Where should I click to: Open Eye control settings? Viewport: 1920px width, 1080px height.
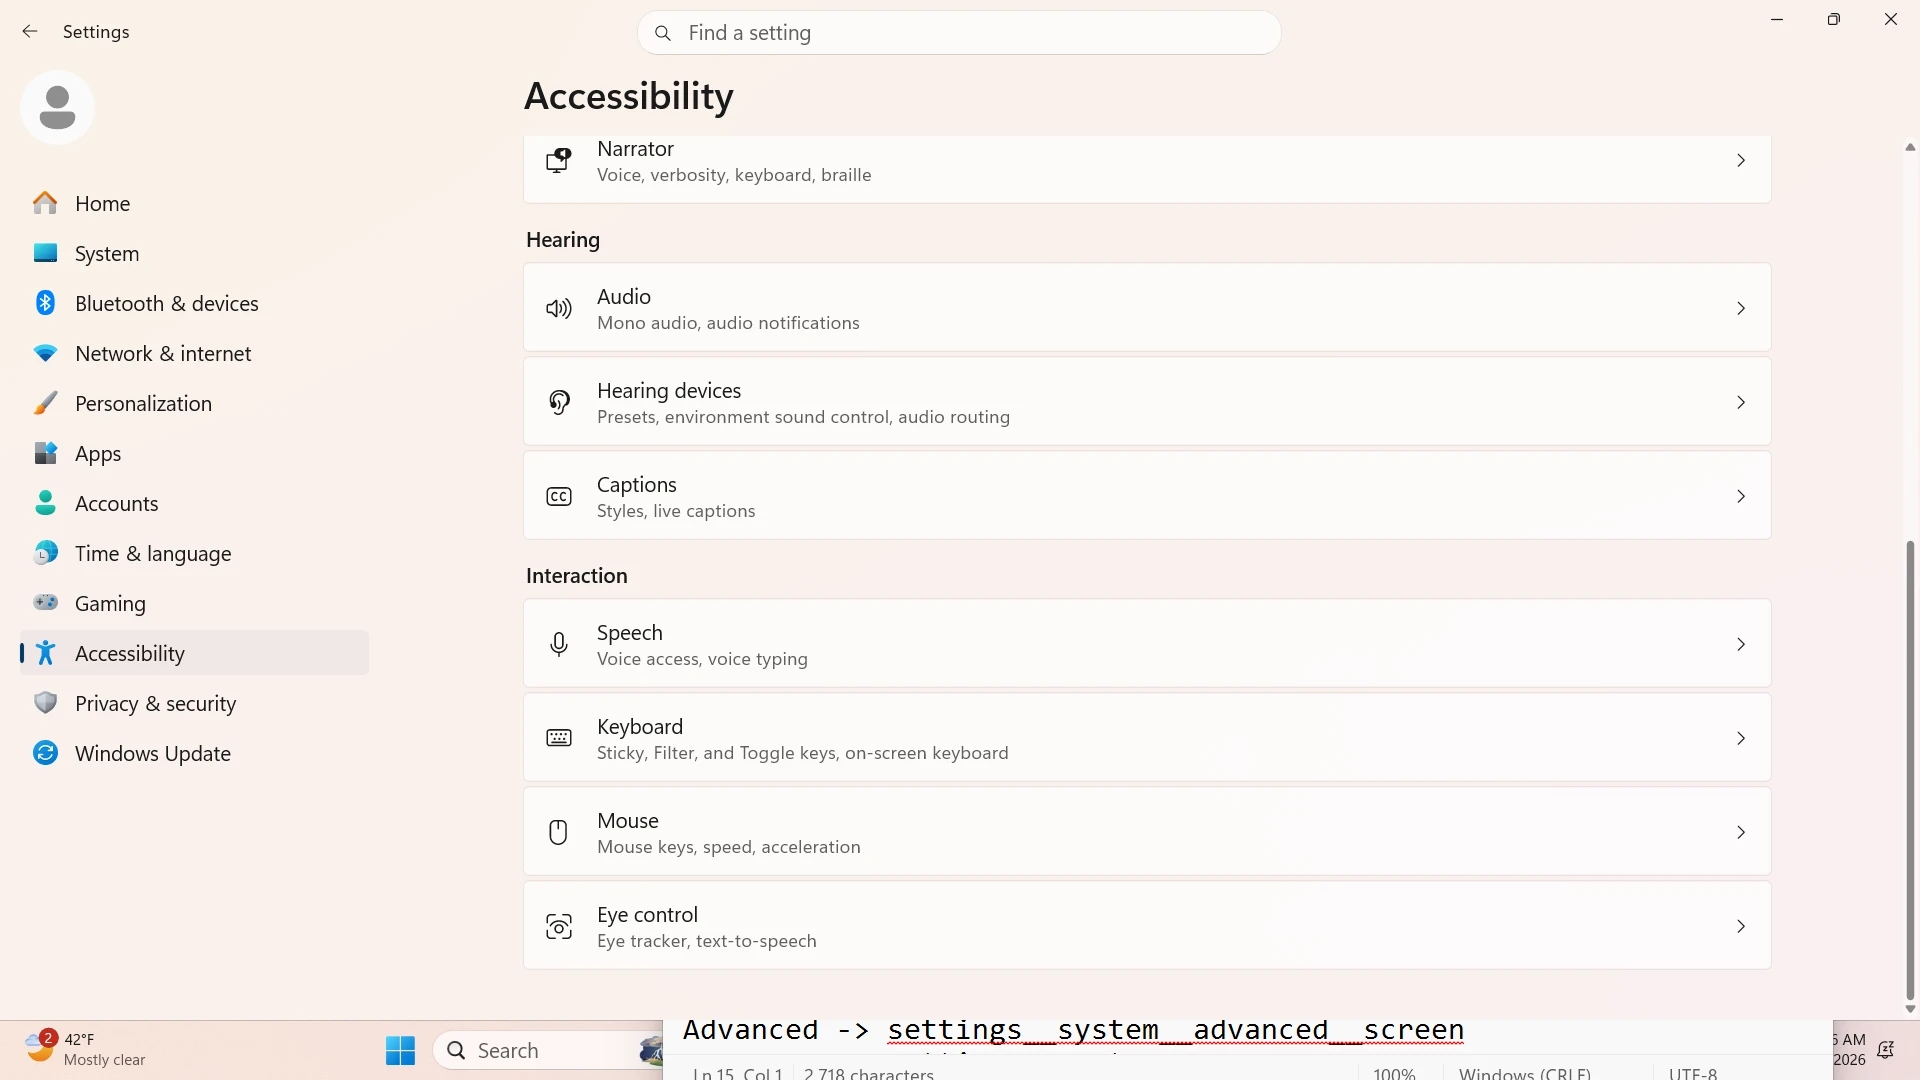point(1147,926)
